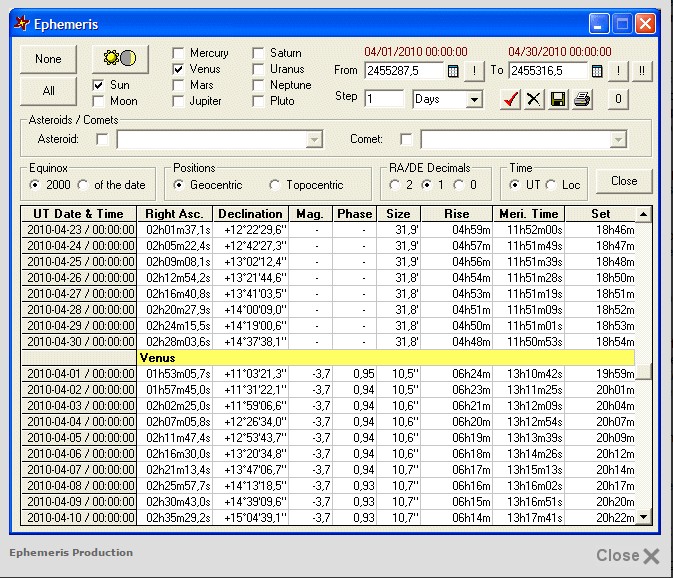Click the Set column header
Screen dimensions: 673x578
[x=600, y=214]
